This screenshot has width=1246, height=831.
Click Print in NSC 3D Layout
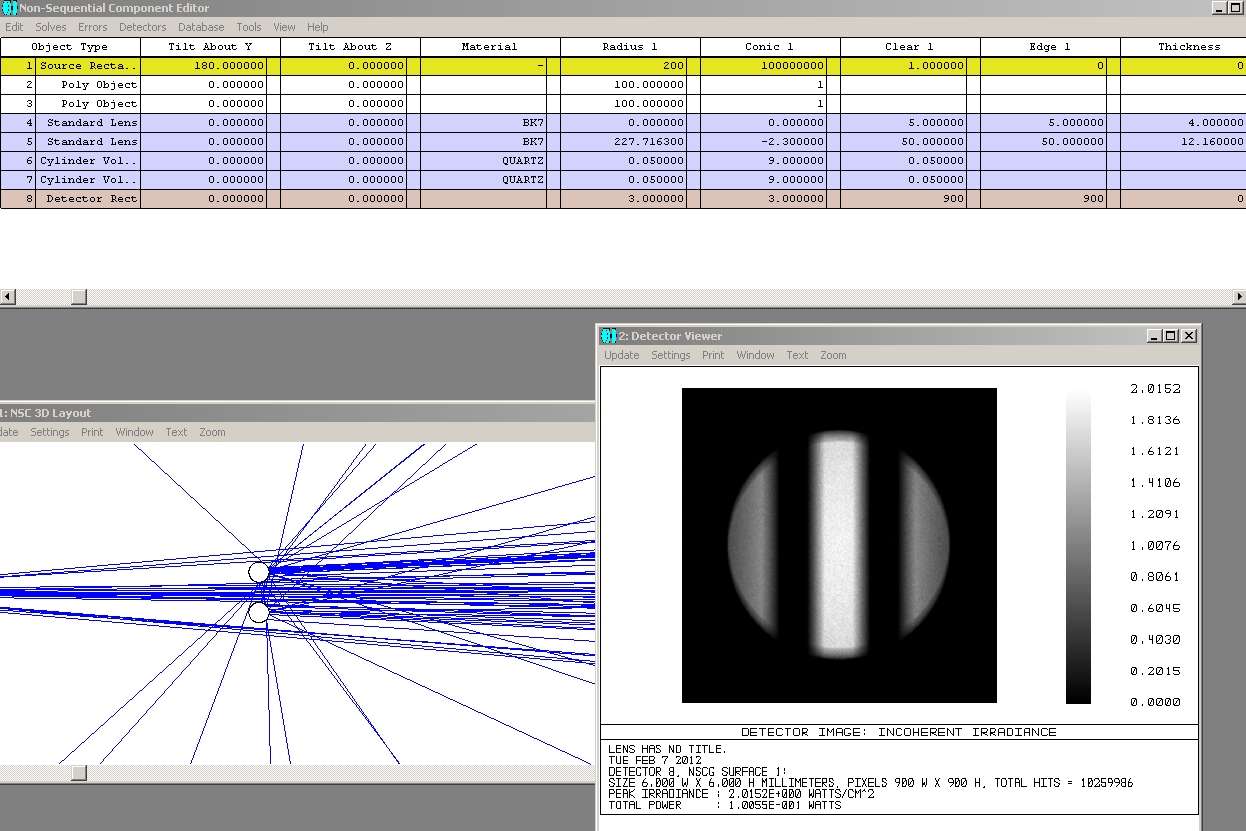tap(92, 432)
